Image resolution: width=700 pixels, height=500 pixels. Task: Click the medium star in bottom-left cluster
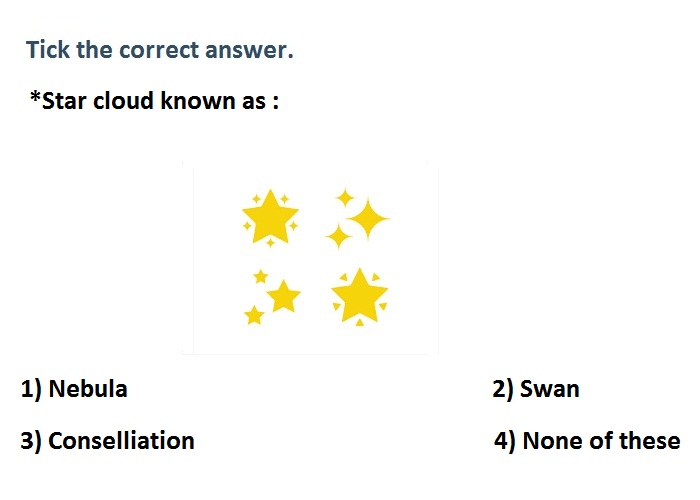[x=283, y=296]
